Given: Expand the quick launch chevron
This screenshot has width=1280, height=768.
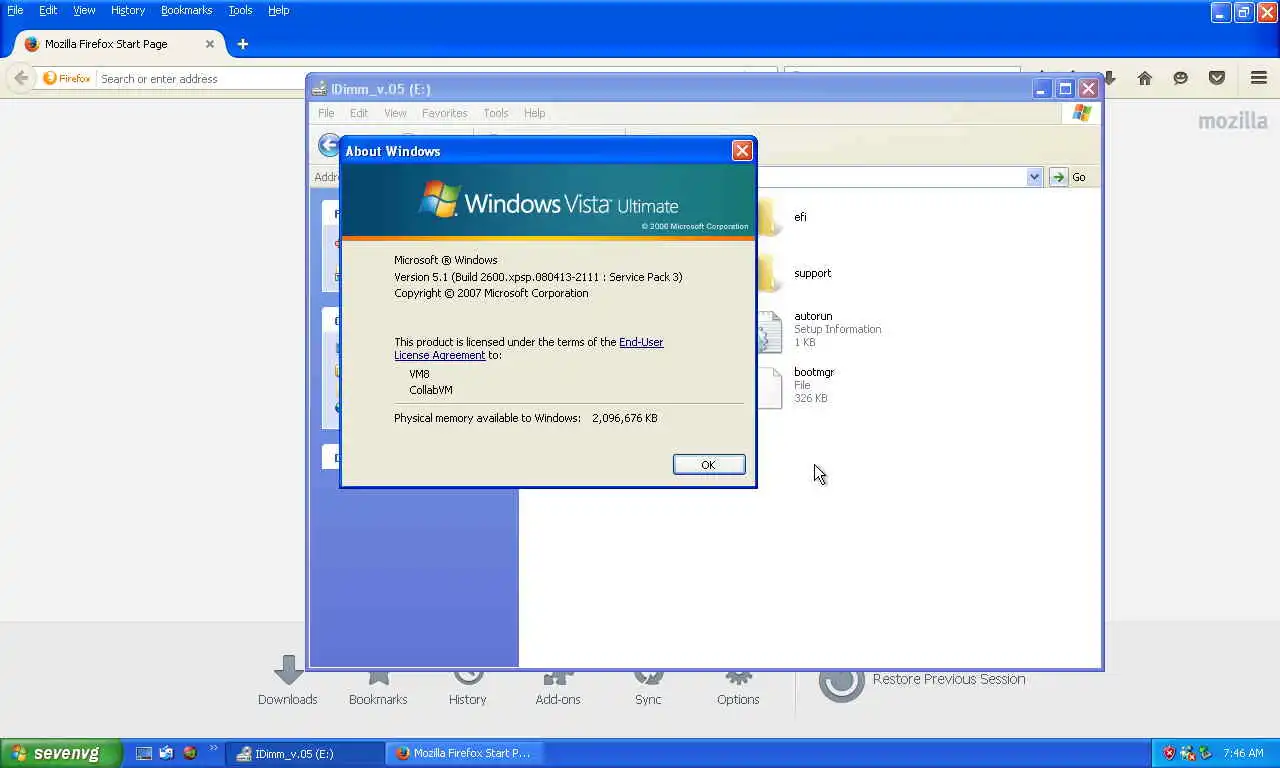Looking at the screenshot, I should pos(212,748).
